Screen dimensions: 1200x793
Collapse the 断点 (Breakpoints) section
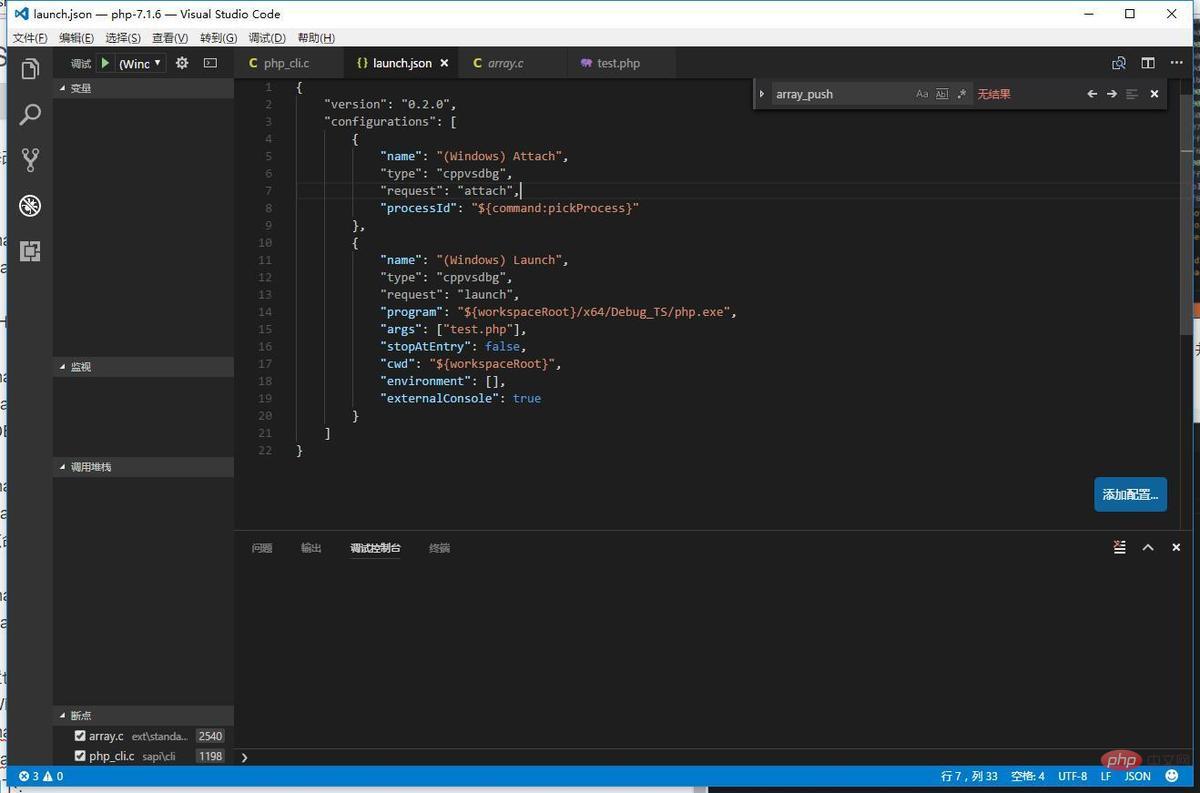[x=143, y=716]
